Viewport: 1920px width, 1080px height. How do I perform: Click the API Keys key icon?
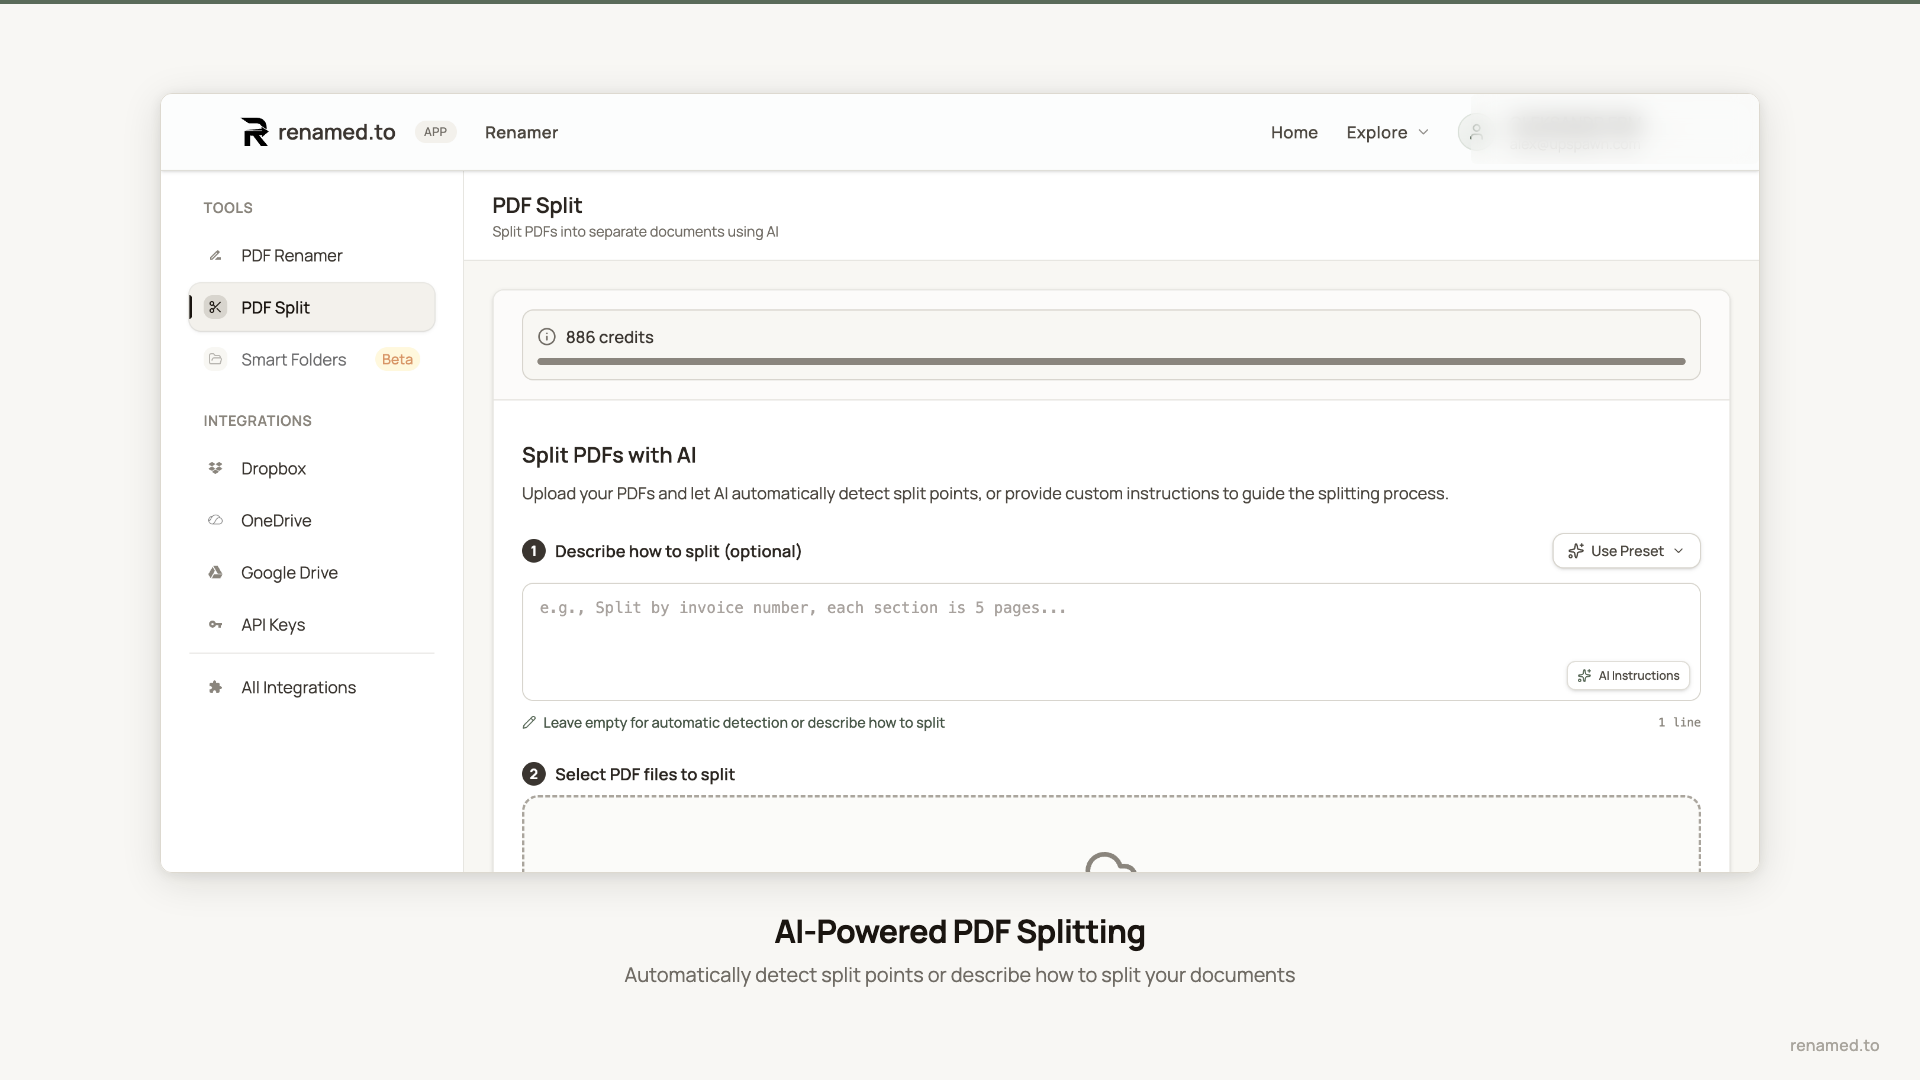tap(215, 625)
